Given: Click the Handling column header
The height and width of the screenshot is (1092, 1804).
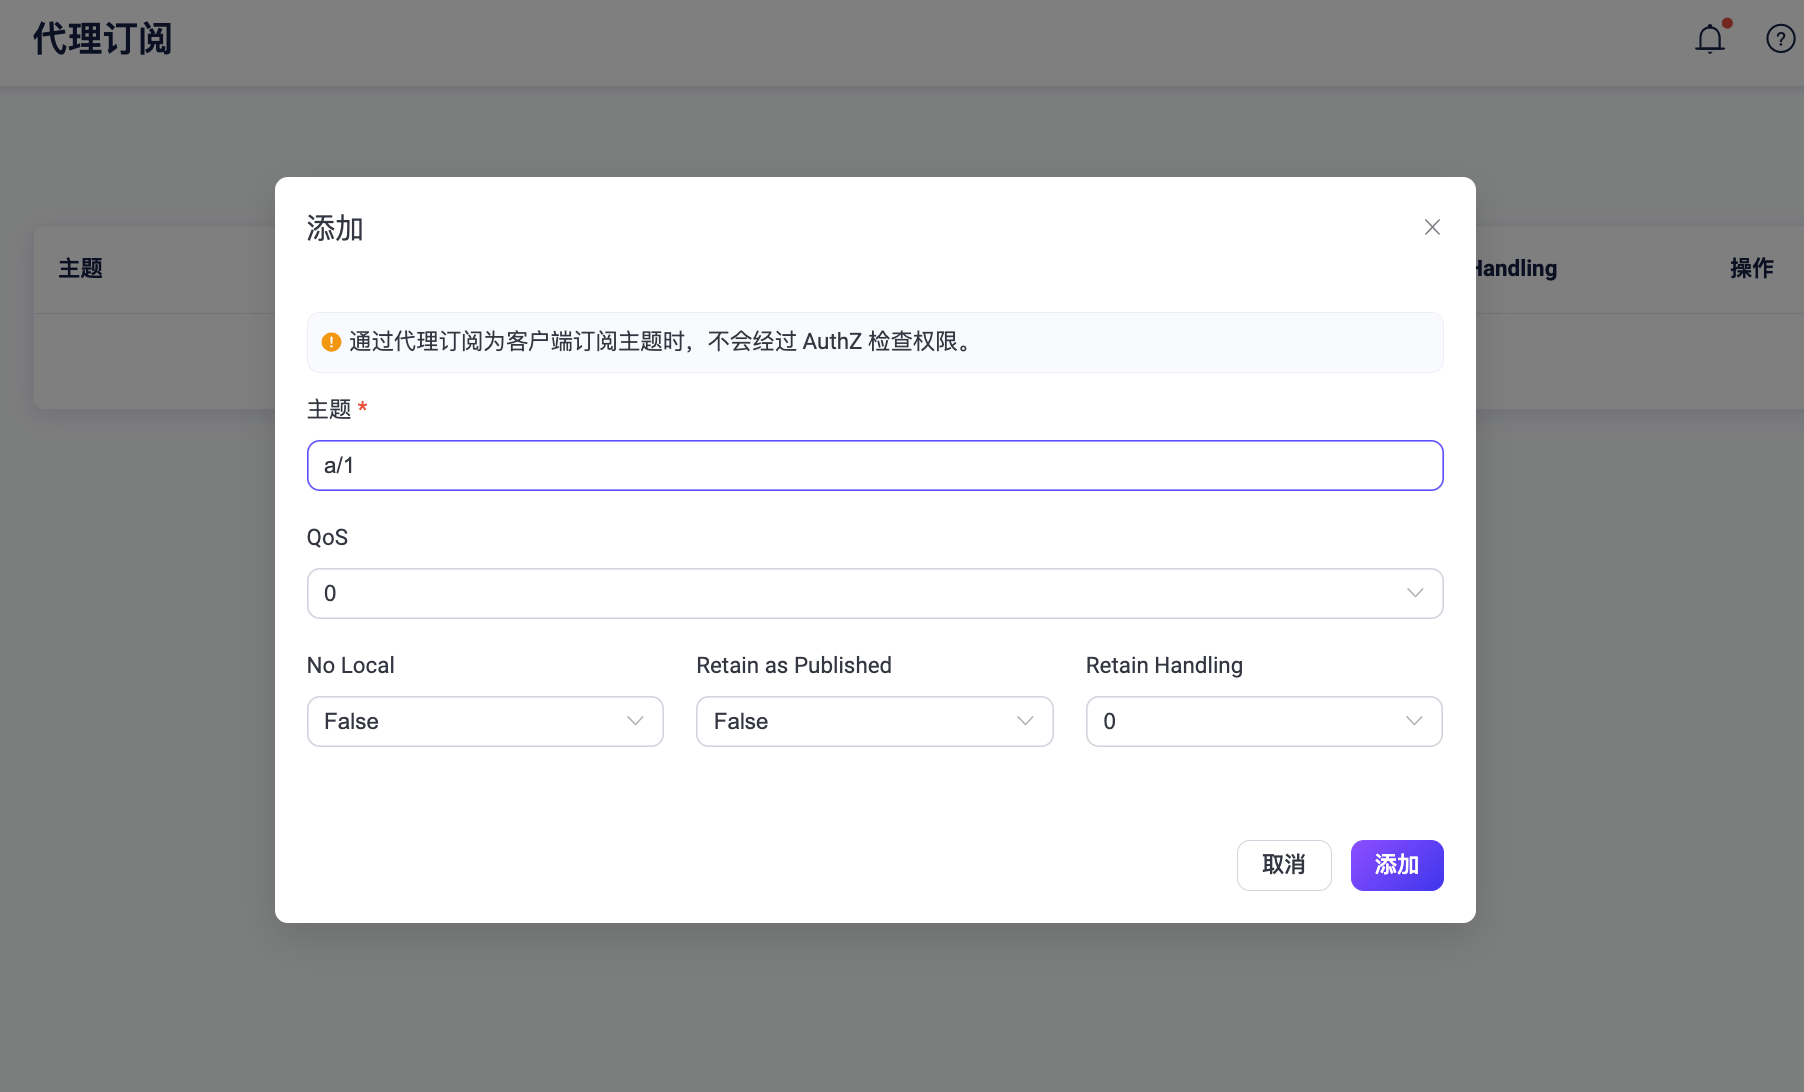Looking at the screenshot, I should (x=1515, y=268).
